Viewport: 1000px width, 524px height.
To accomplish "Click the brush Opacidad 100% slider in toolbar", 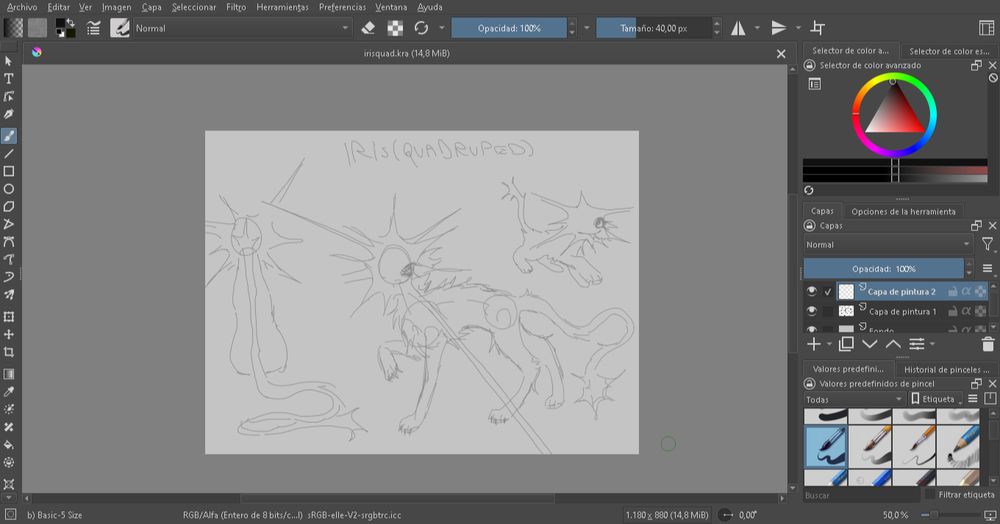I will click(509, 28).
